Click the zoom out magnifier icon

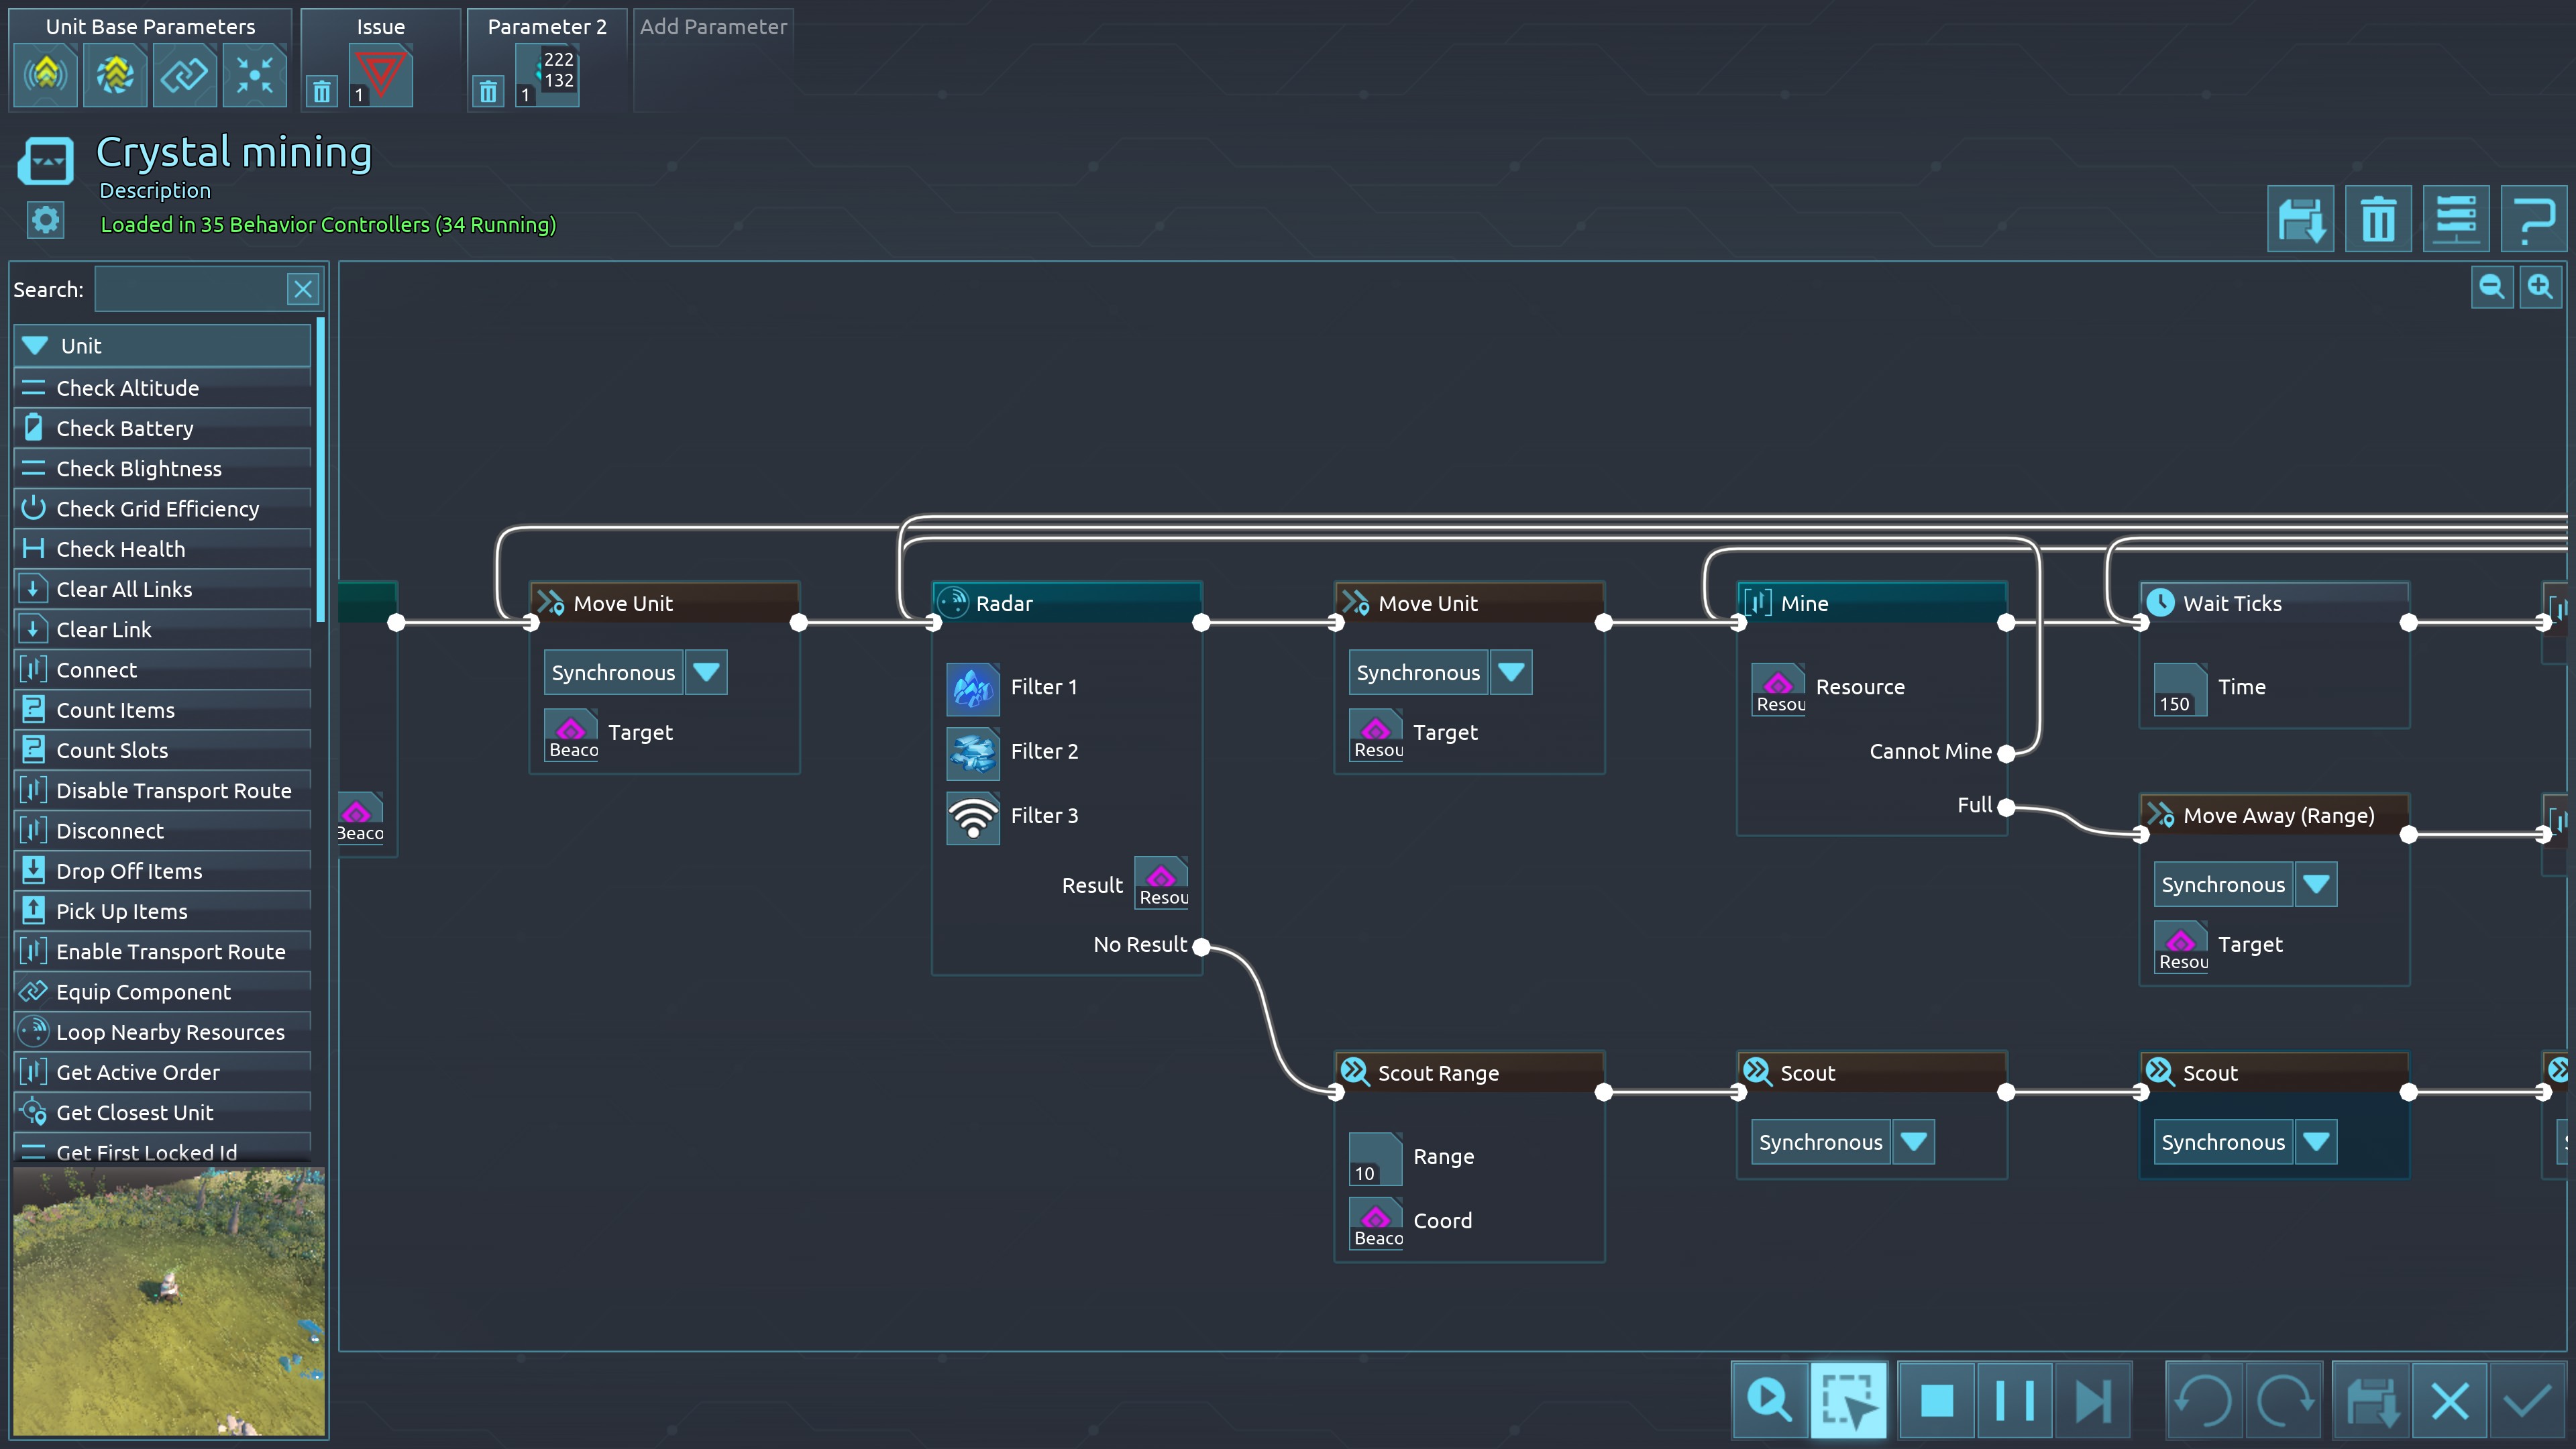pyautogui.click(x=2491, y=288)
